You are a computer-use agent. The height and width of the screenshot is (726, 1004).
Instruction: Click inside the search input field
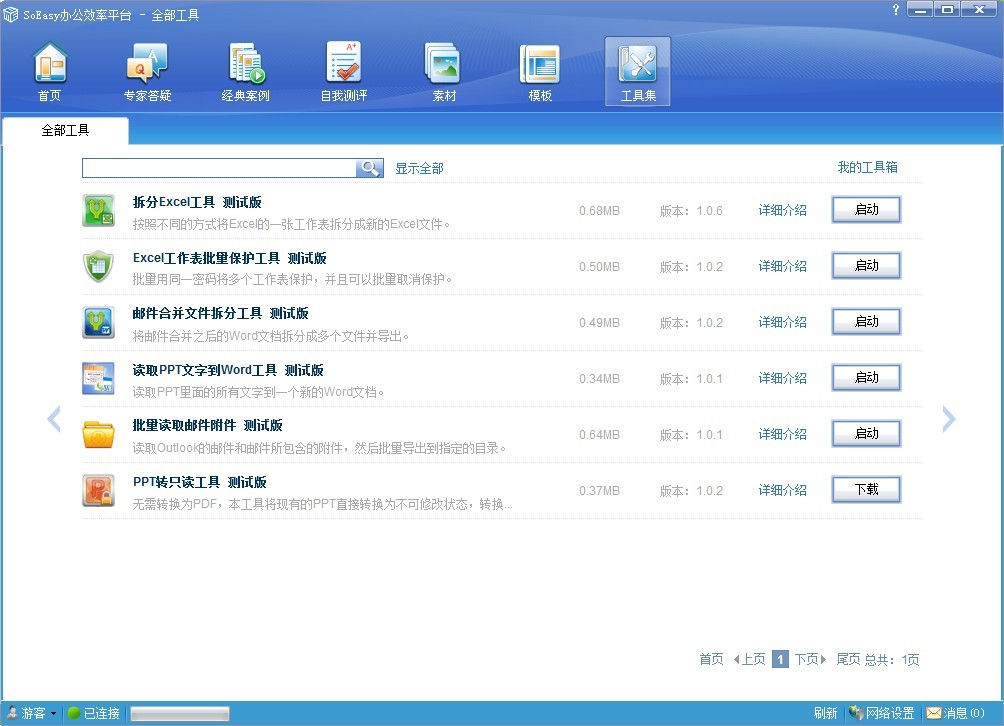[x=220, y=168]
